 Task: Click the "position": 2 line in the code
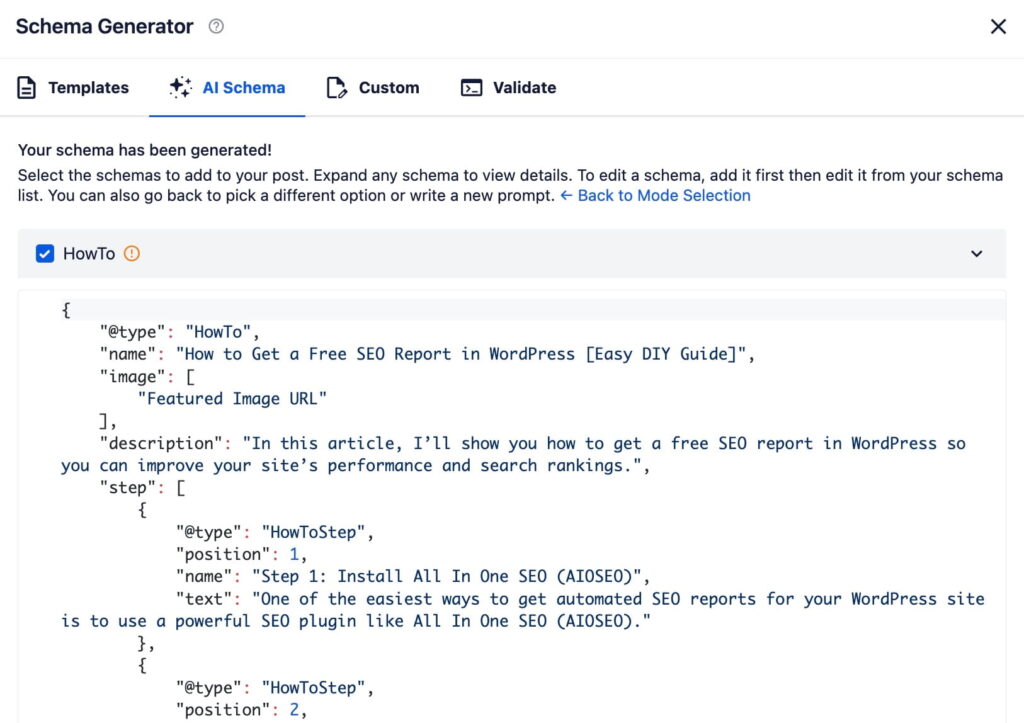pyautogui.click(x=241, y=710)
